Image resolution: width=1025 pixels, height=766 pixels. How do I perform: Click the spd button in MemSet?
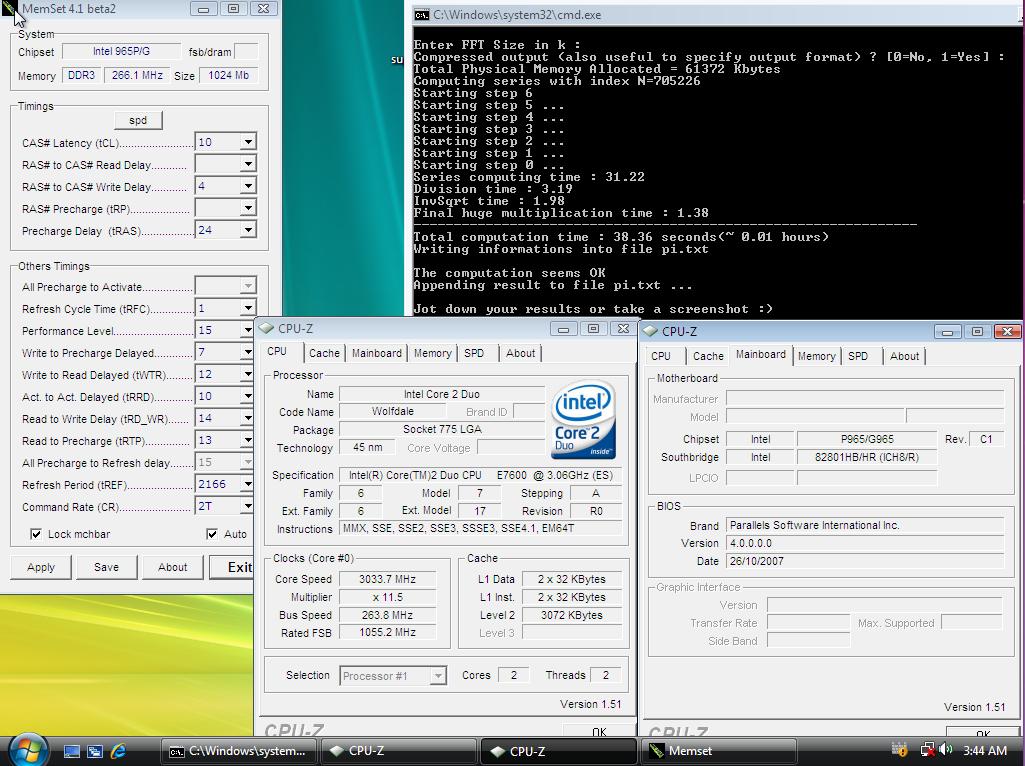[x=138, y=120]
